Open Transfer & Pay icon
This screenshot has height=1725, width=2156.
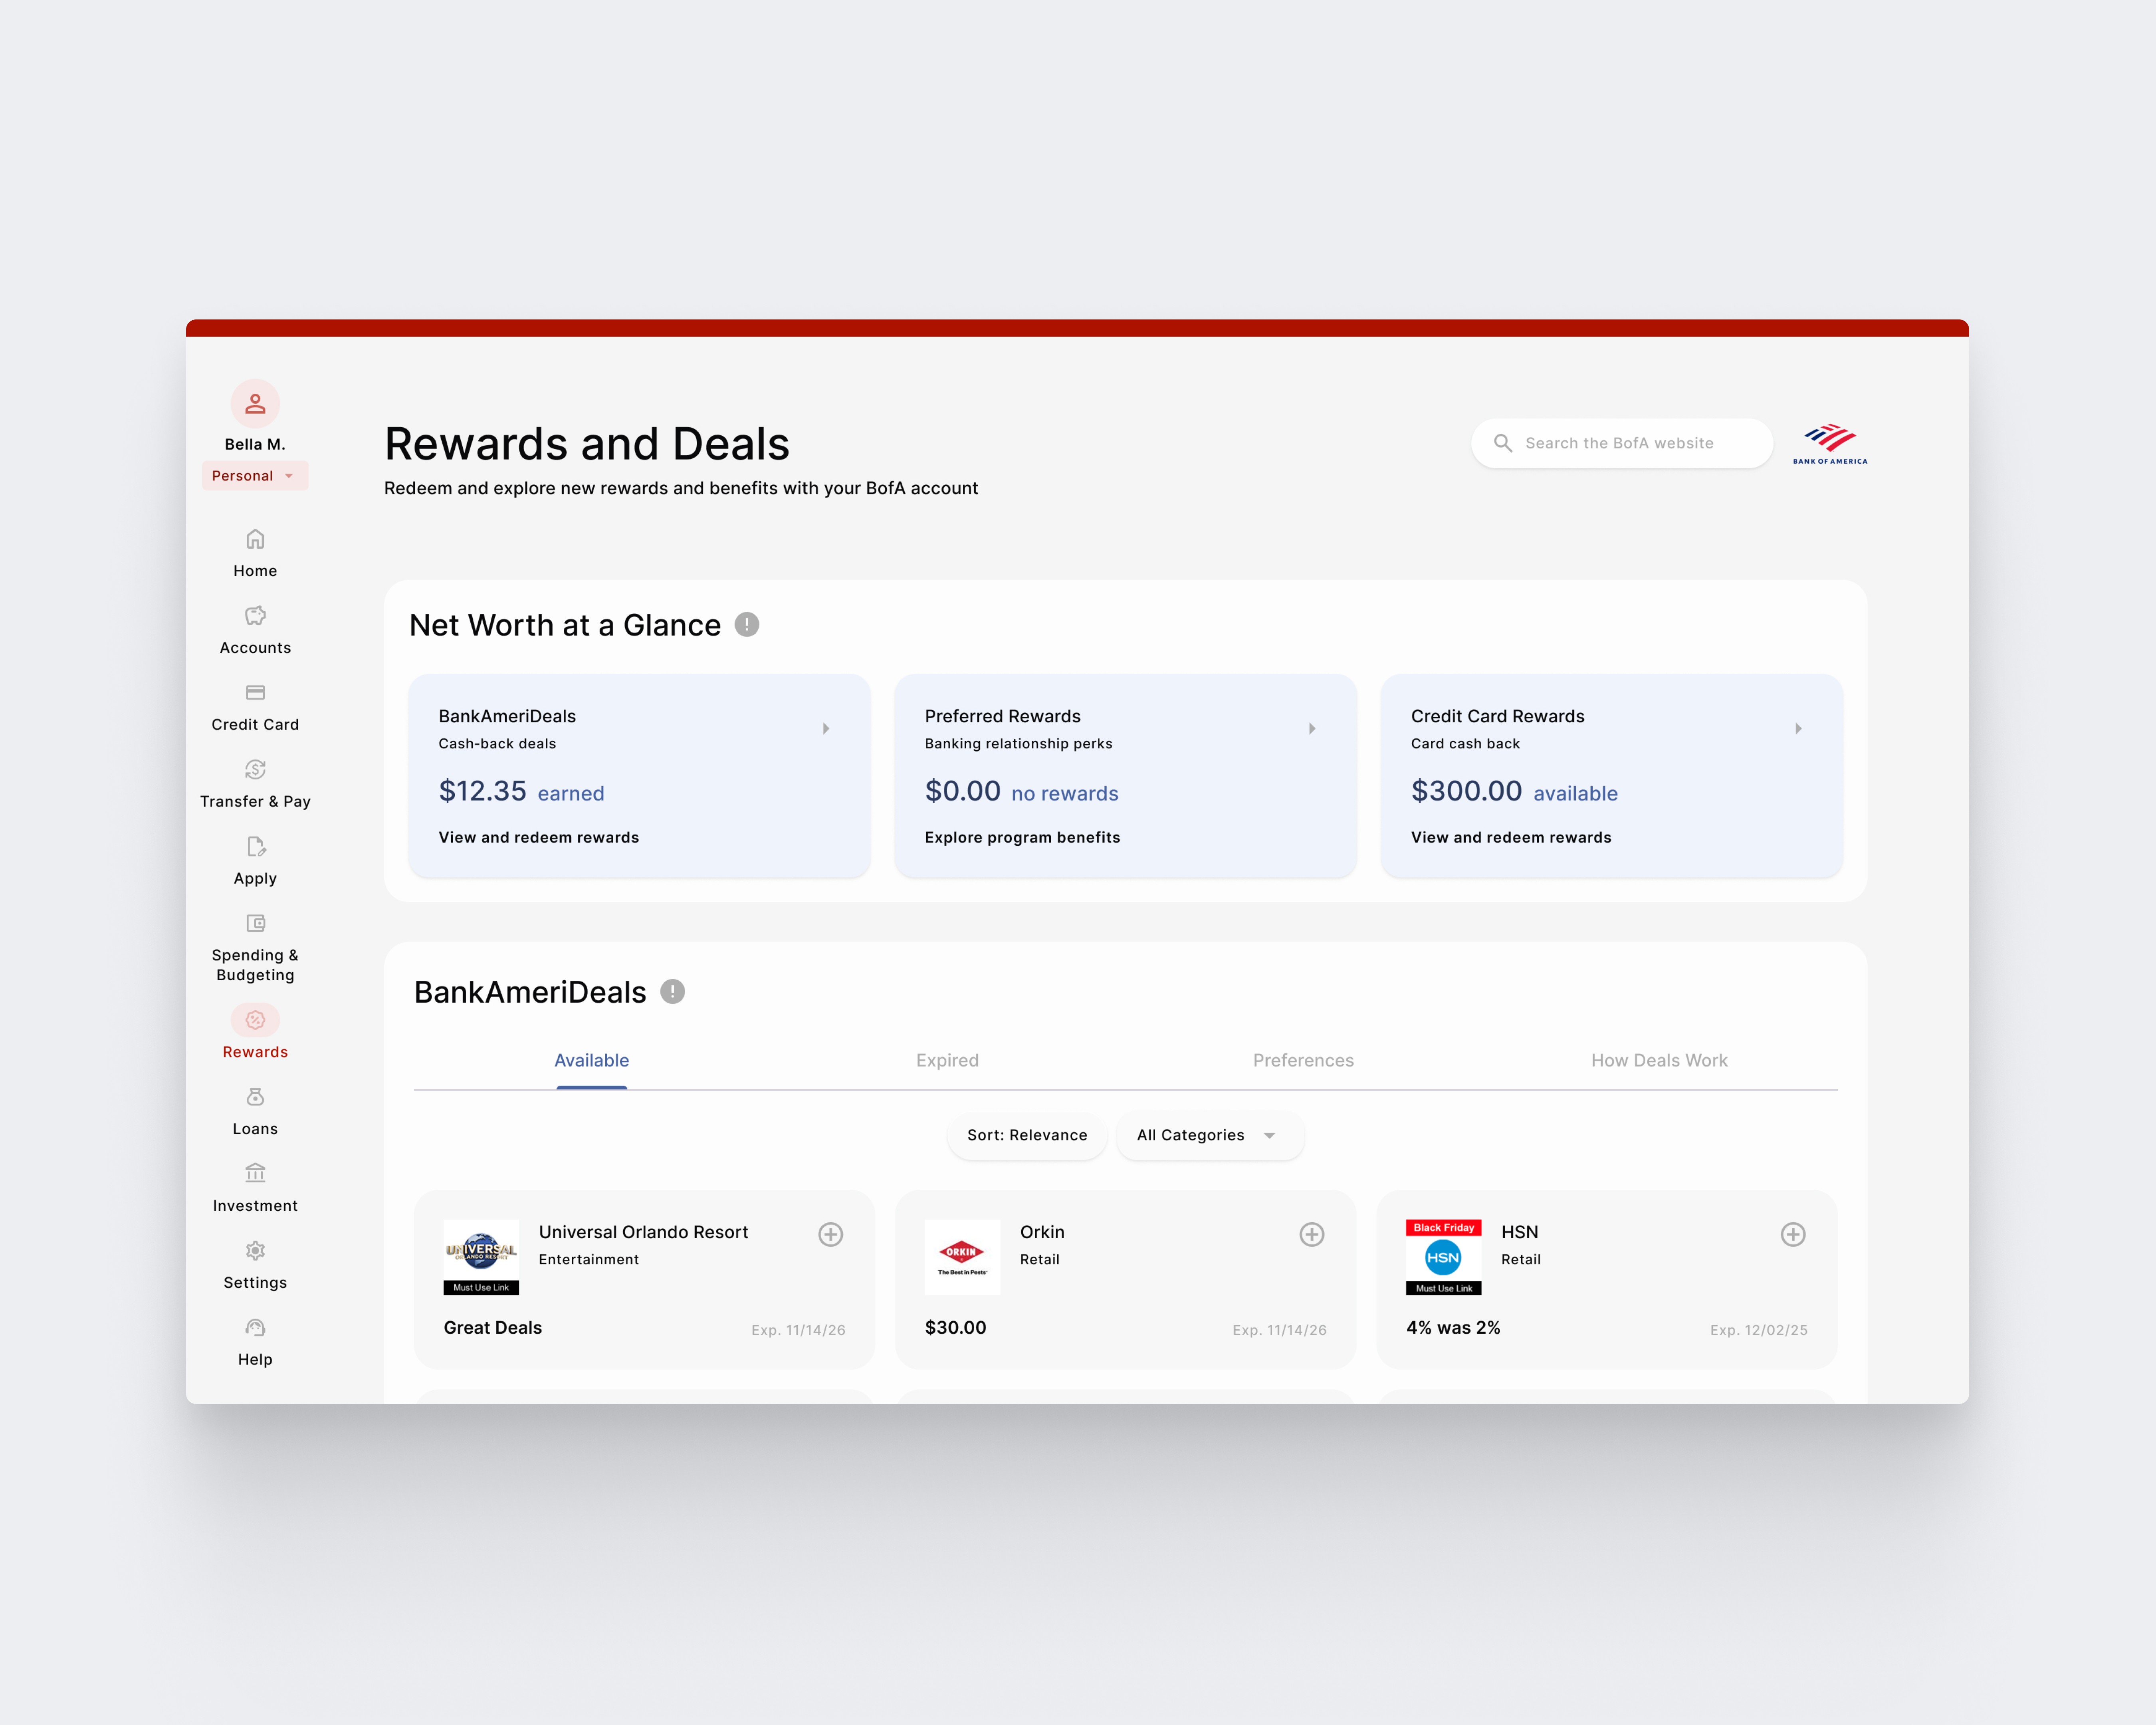(x=255, y=770)
